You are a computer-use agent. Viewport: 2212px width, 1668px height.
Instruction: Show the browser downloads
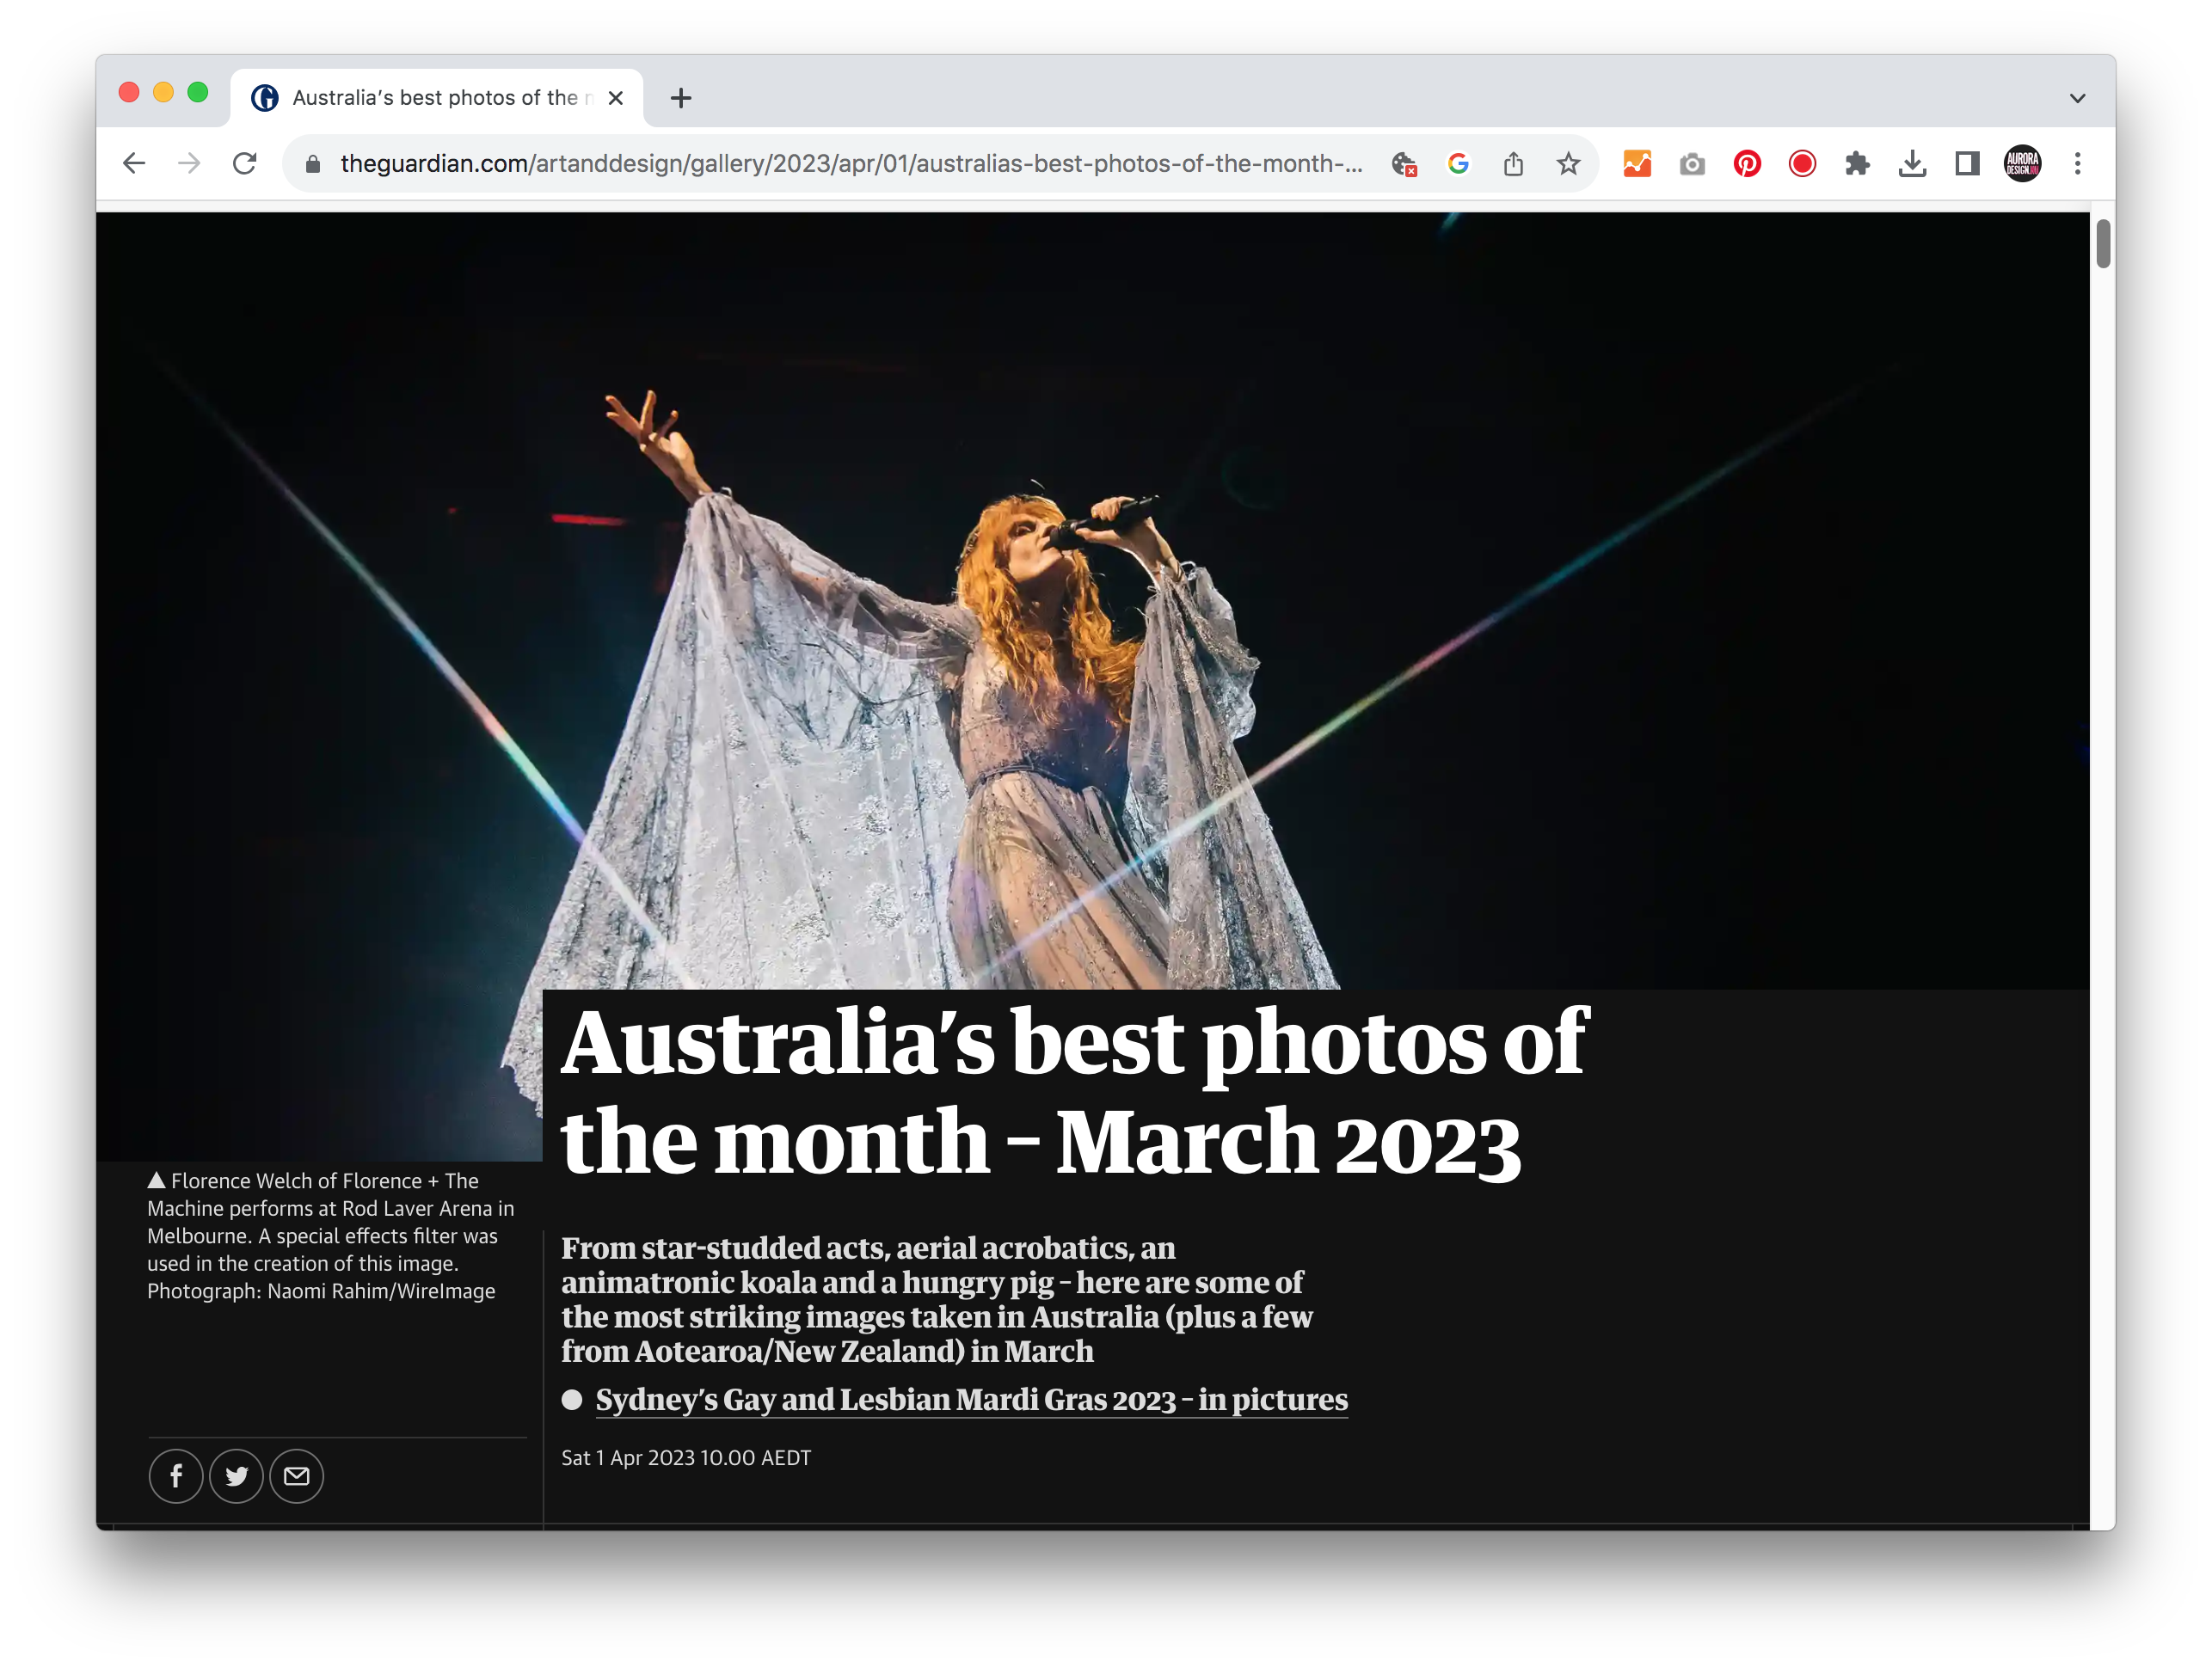click(x=1912, y=164)
